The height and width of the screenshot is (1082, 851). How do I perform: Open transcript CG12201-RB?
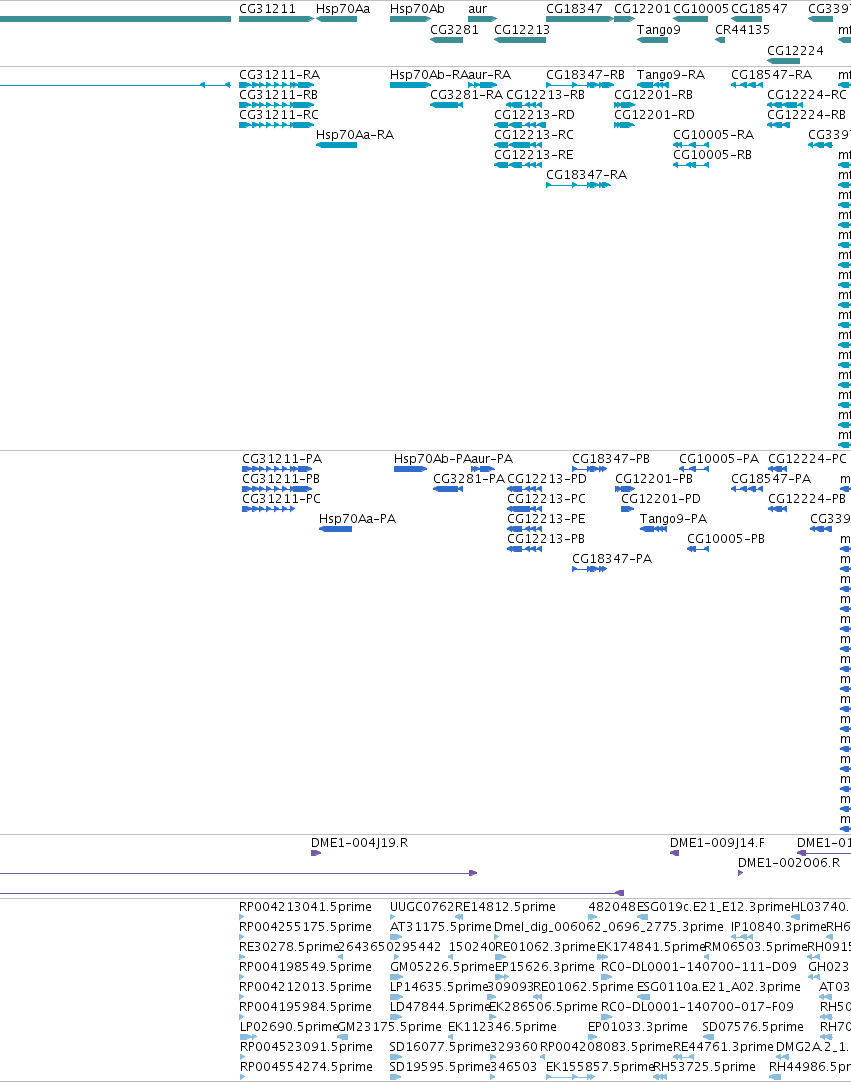pos(654,95)
